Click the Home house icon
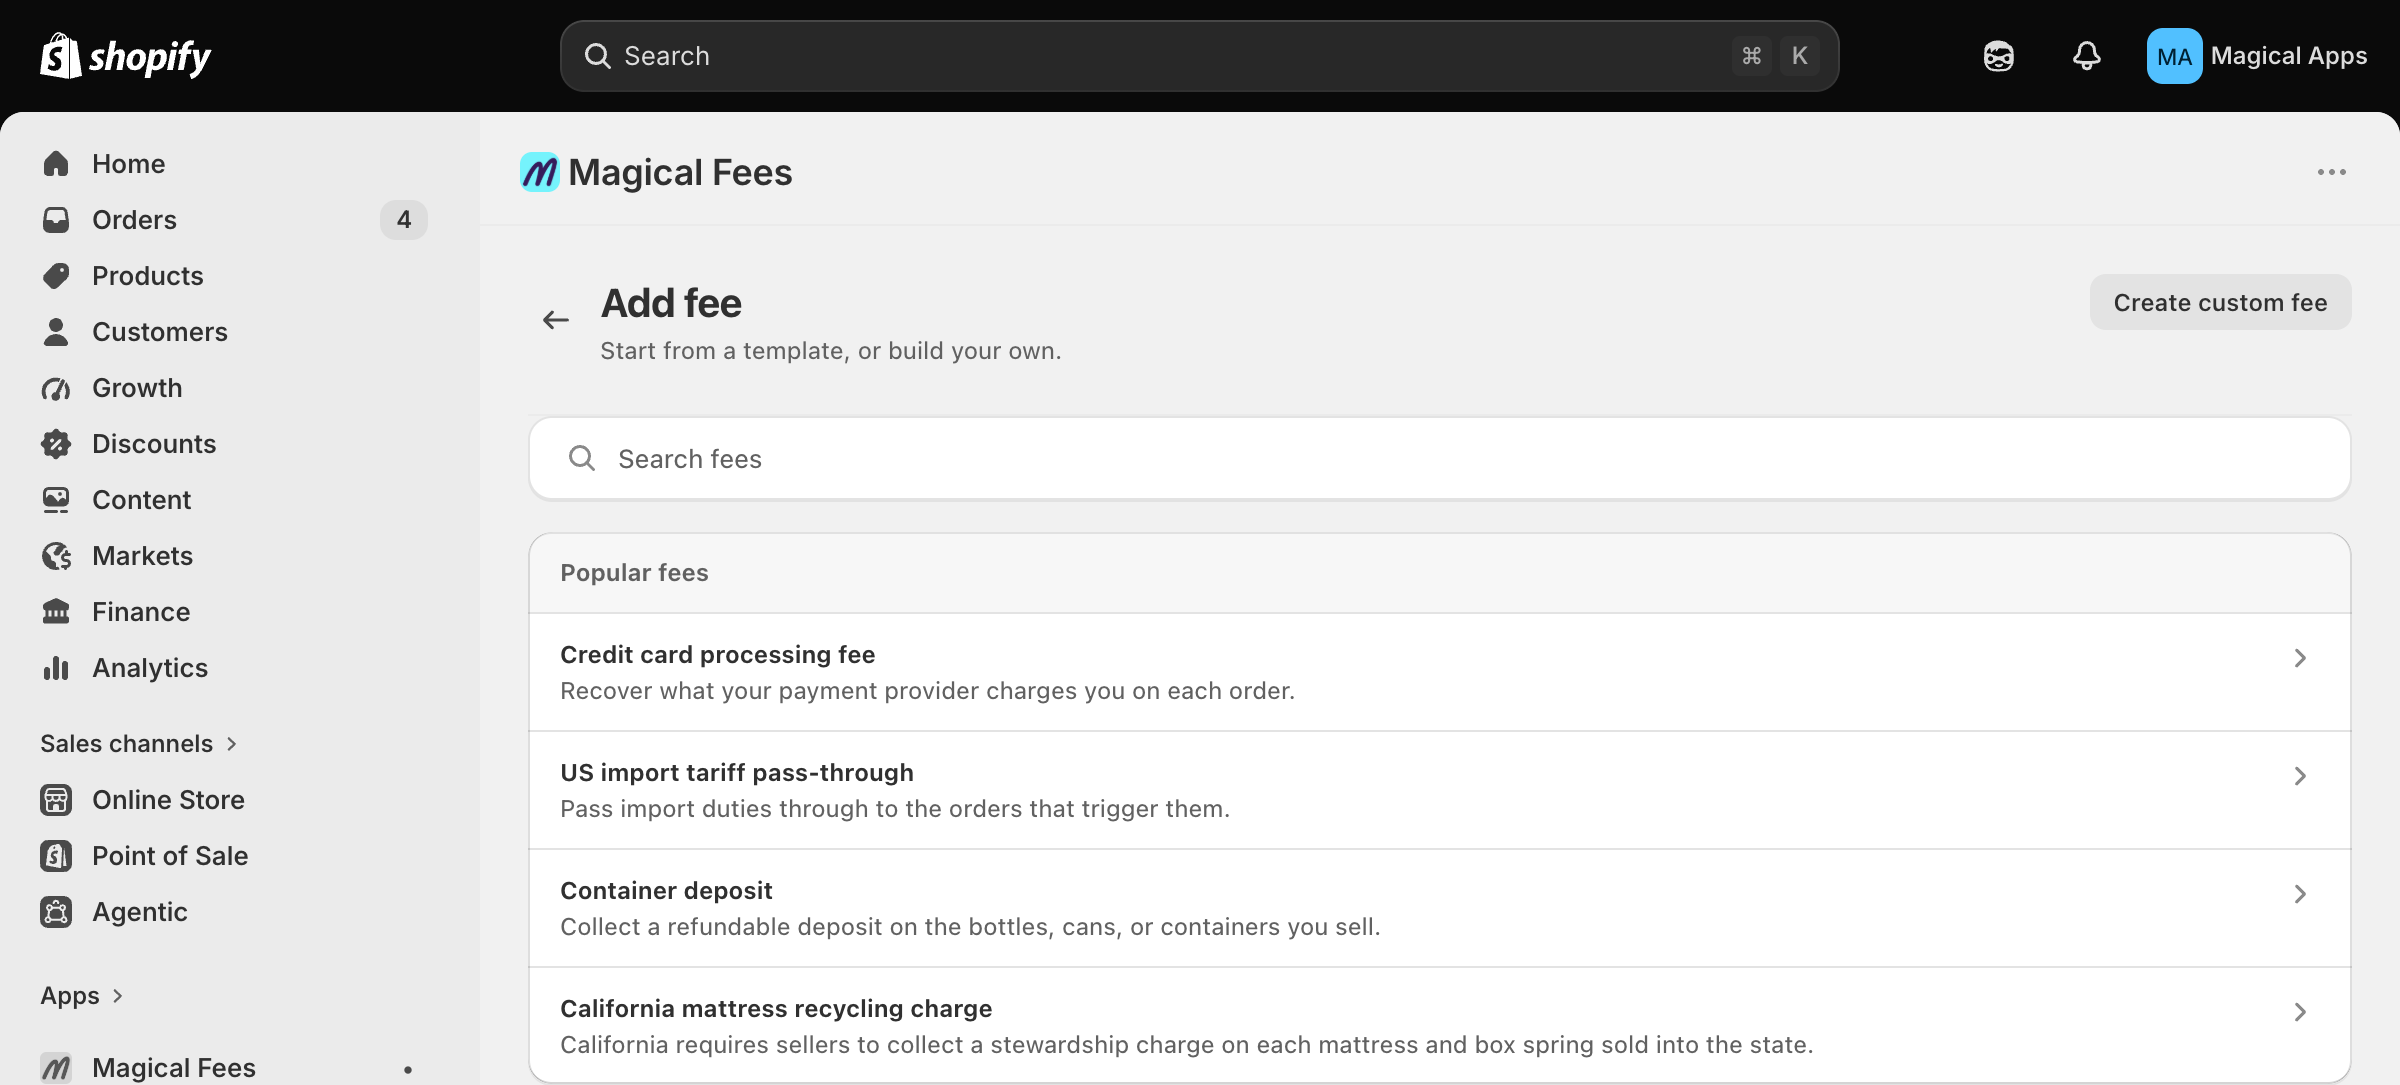2400x1085 pixels. [x=56, y=164]
